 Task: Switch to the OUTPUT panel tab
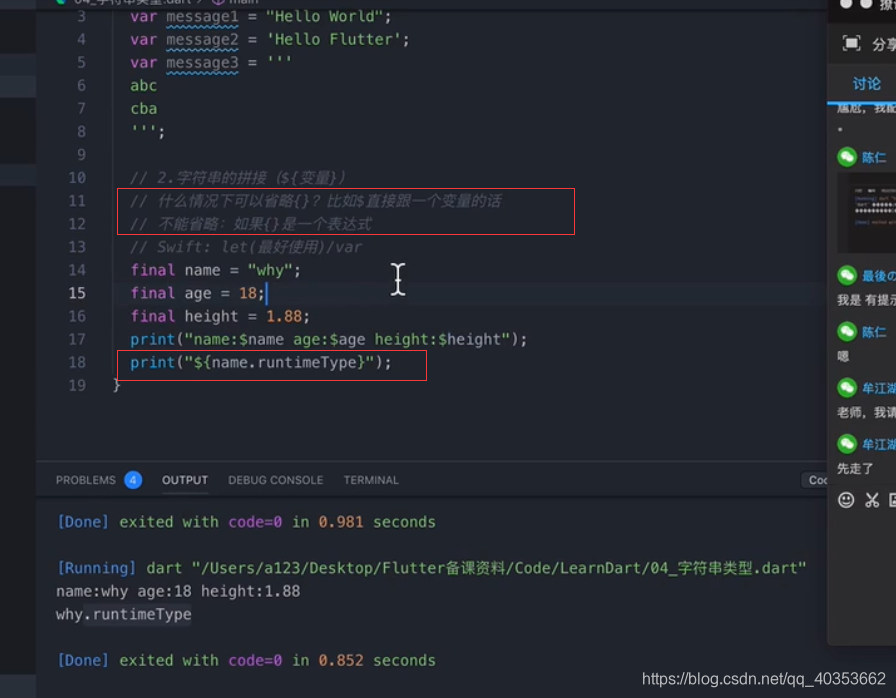(185, 480)
